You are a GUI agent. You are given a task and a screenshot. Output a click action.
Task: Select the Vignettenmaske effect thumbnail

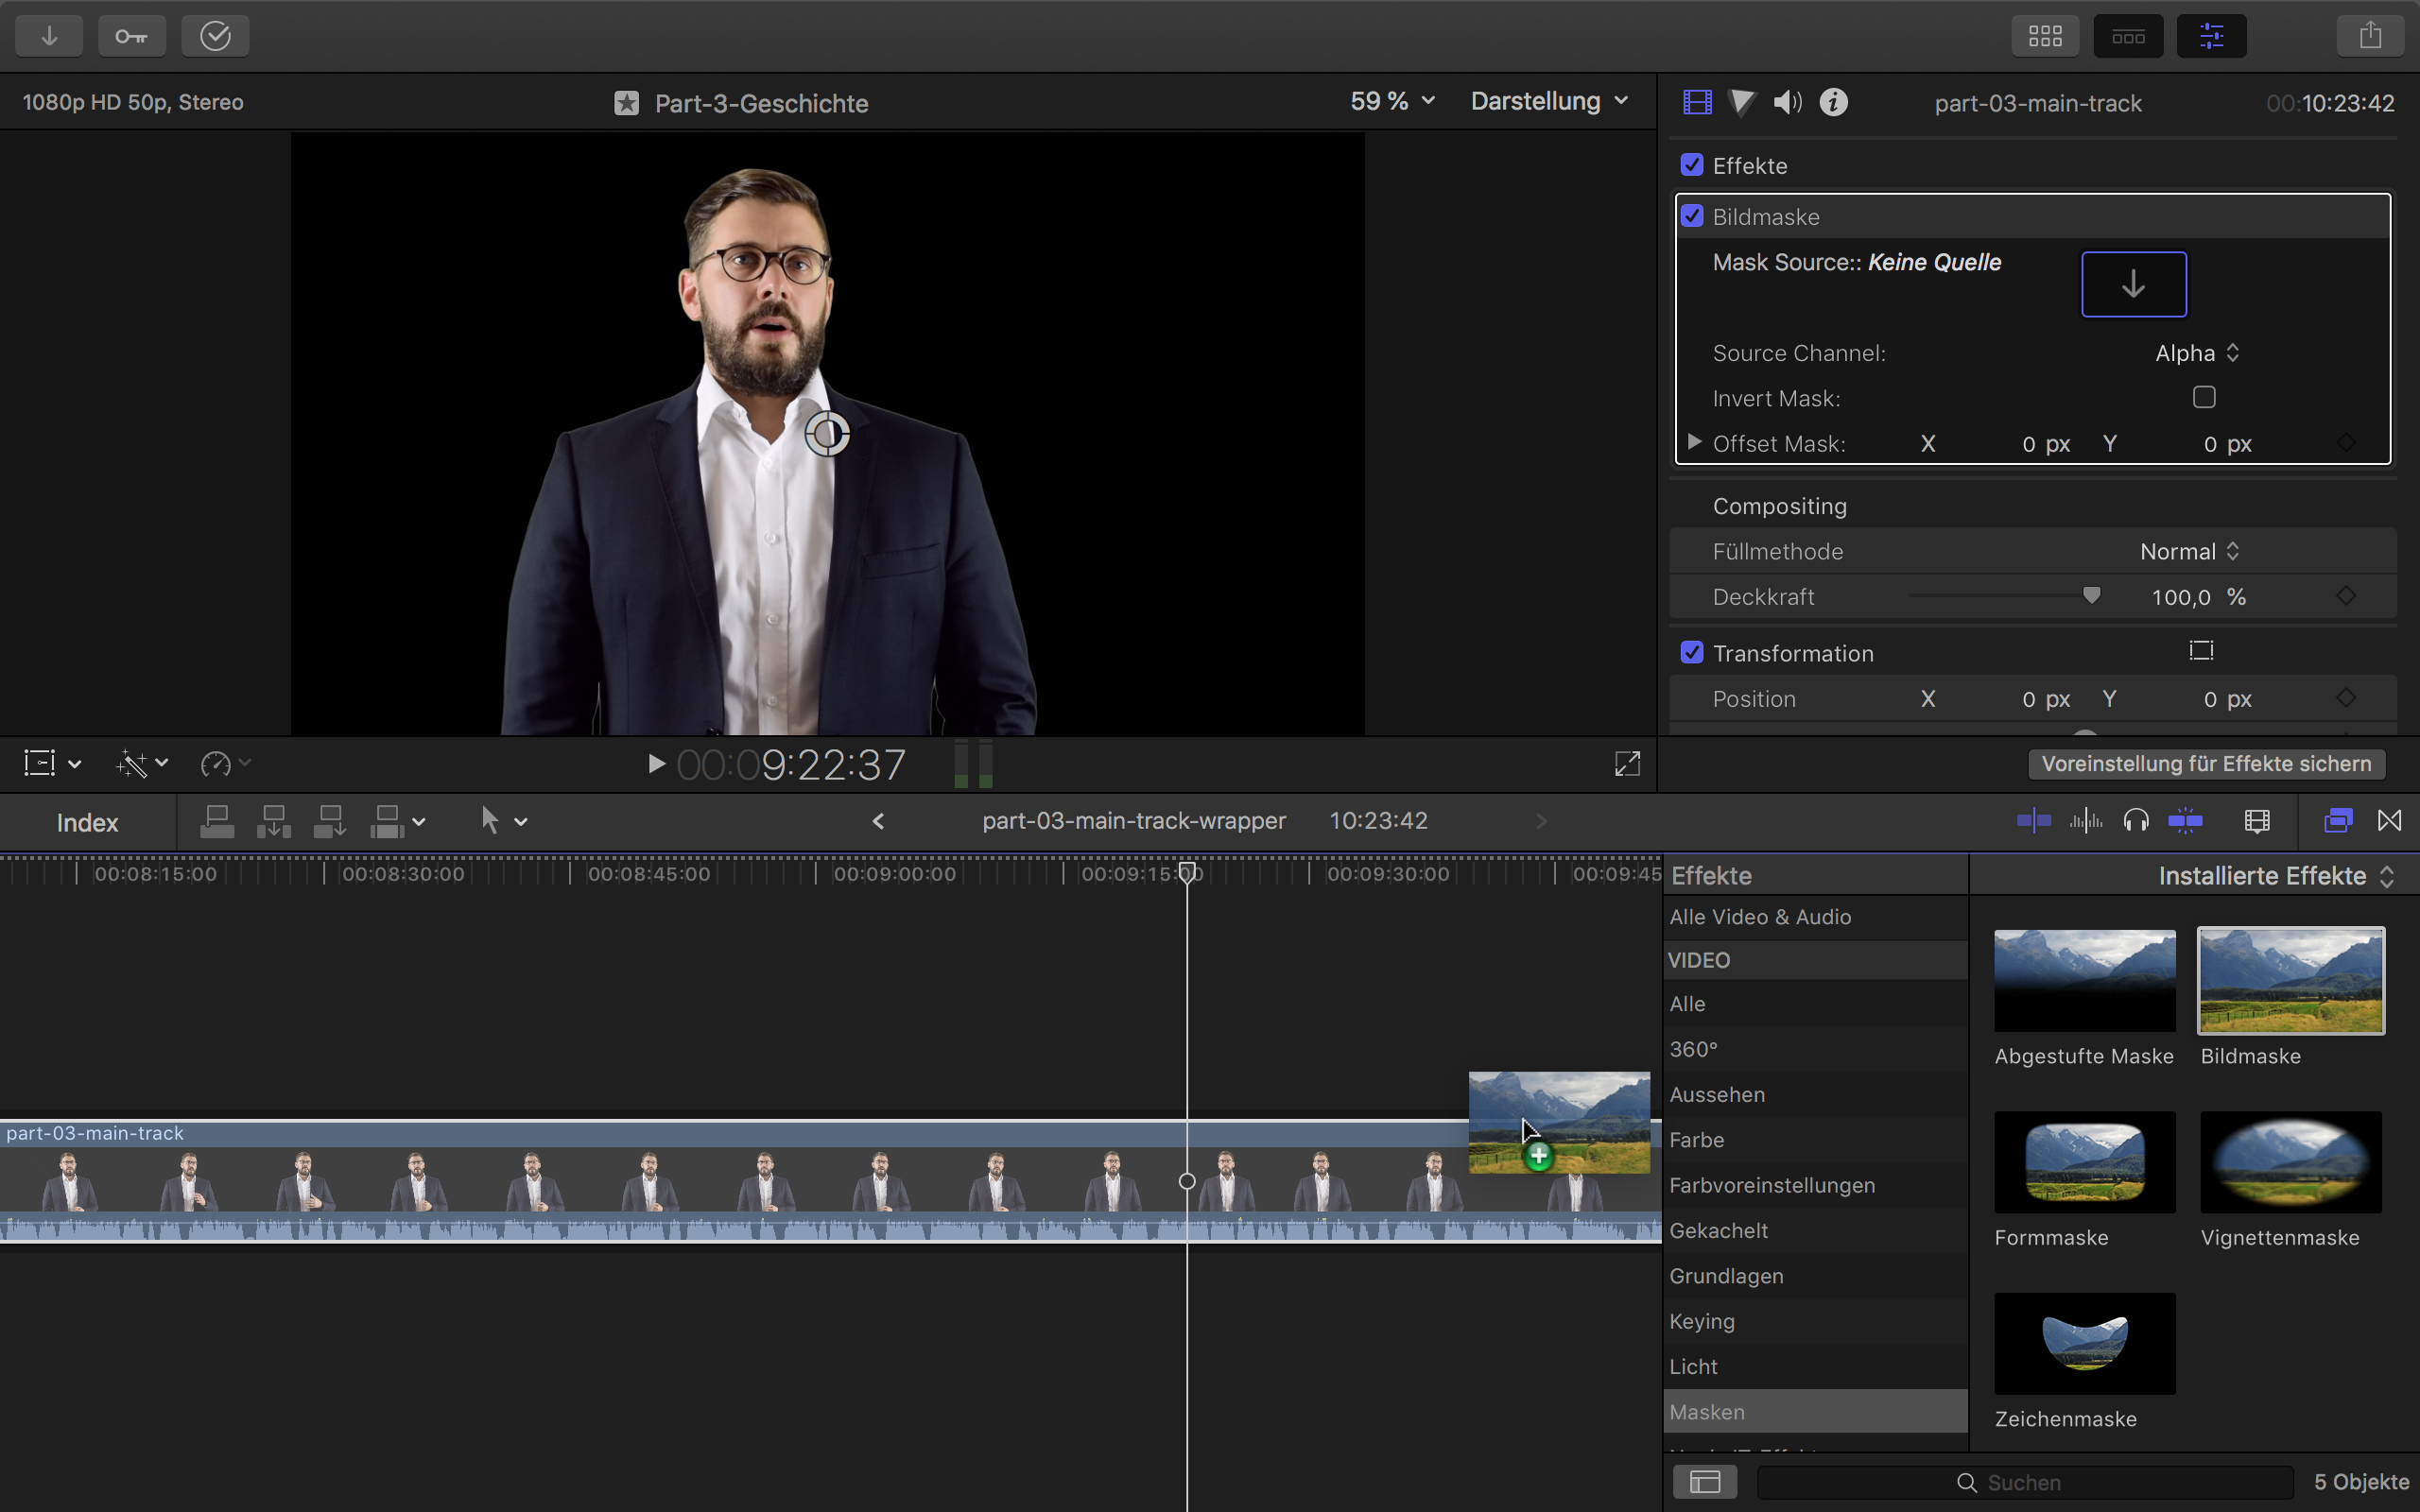pyautogui.click(x=2291, y=1162)
